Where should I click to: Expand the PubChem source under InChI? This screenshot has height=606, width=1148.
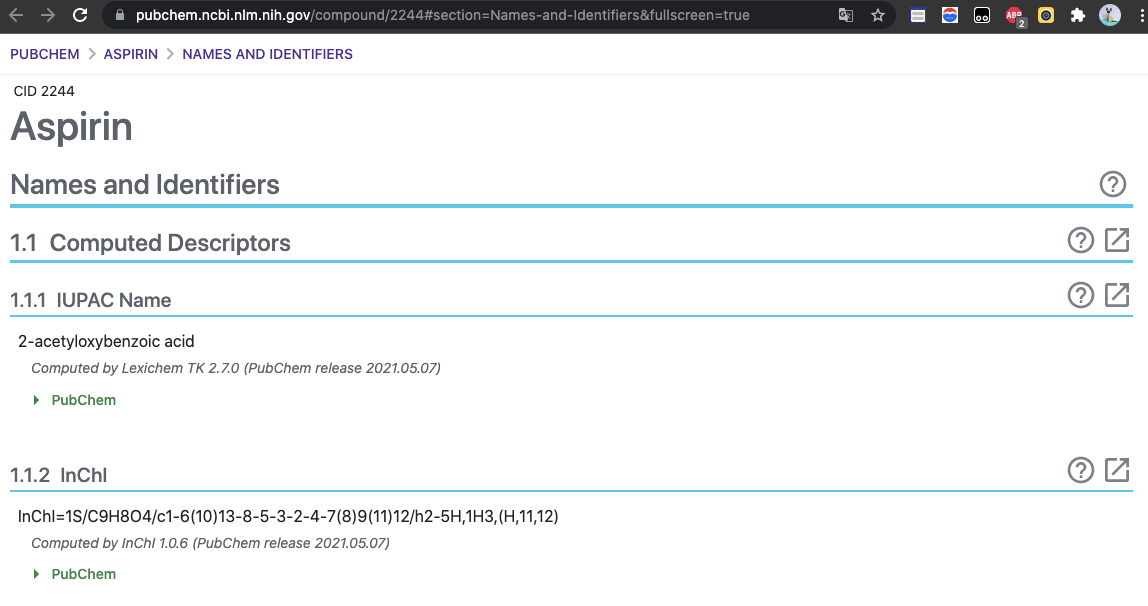click(75, 573)
